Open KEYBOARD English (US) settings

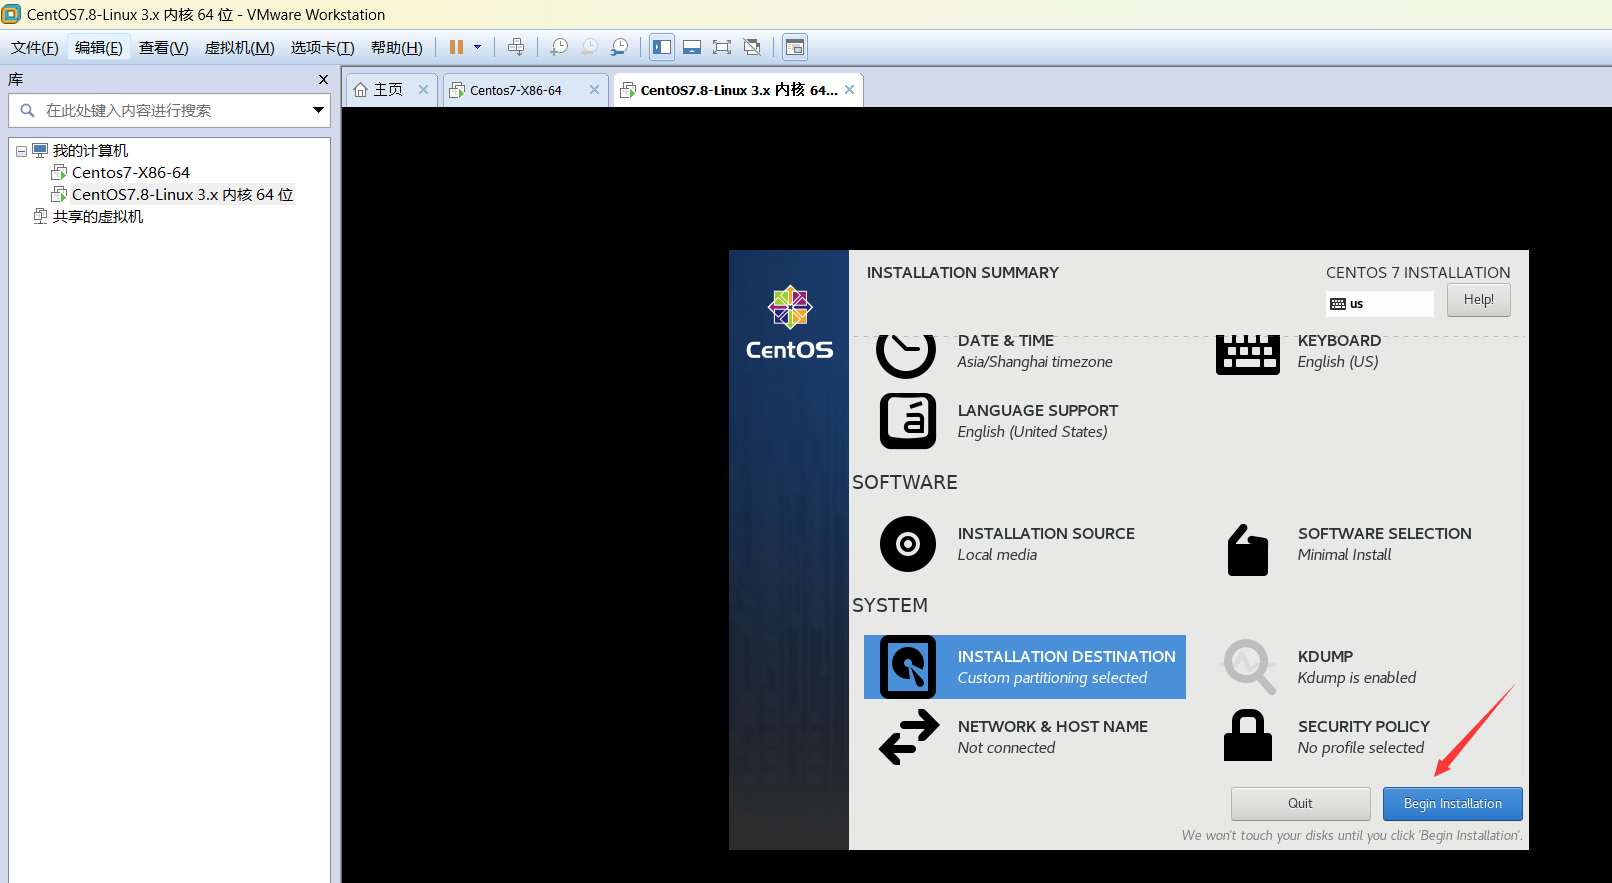[x=1339, y=351]
